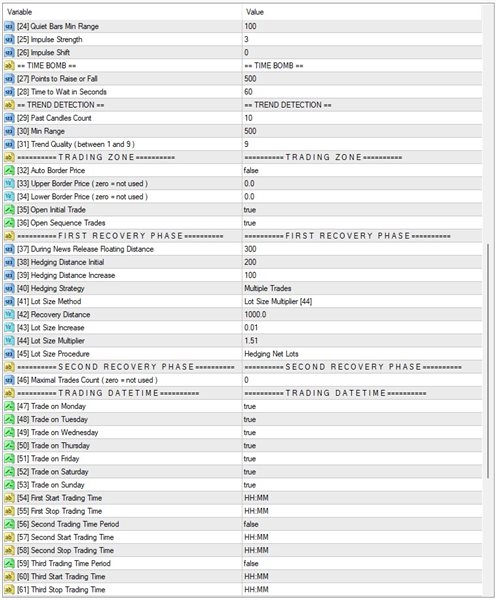Click the double icon for Lower Border Price
This screenshot has width=497, height=600.
[9, 197]
